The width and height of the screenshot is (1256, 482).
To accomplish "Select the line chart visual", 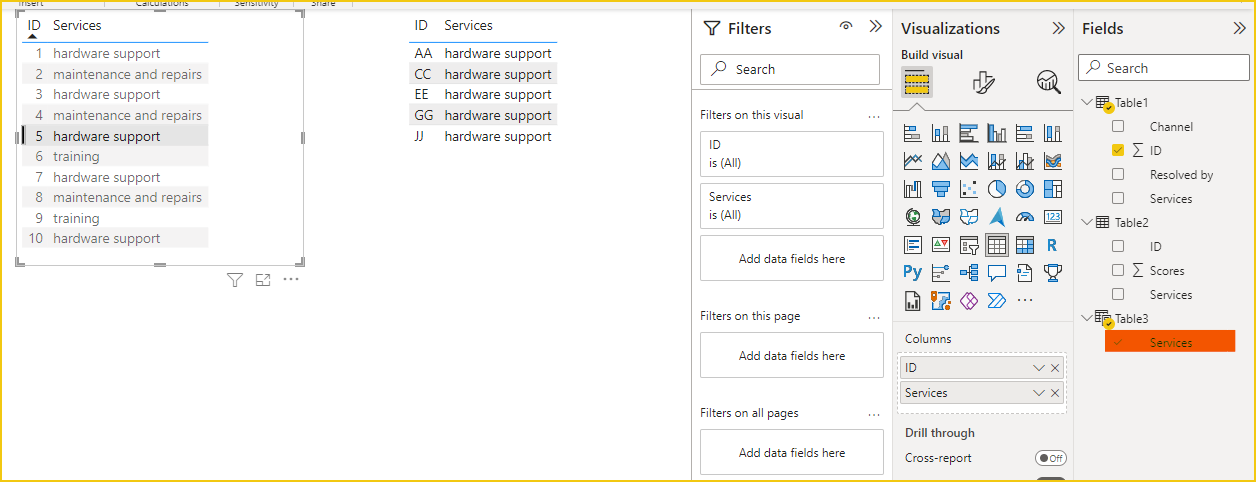I will click(x=912, y=161).
